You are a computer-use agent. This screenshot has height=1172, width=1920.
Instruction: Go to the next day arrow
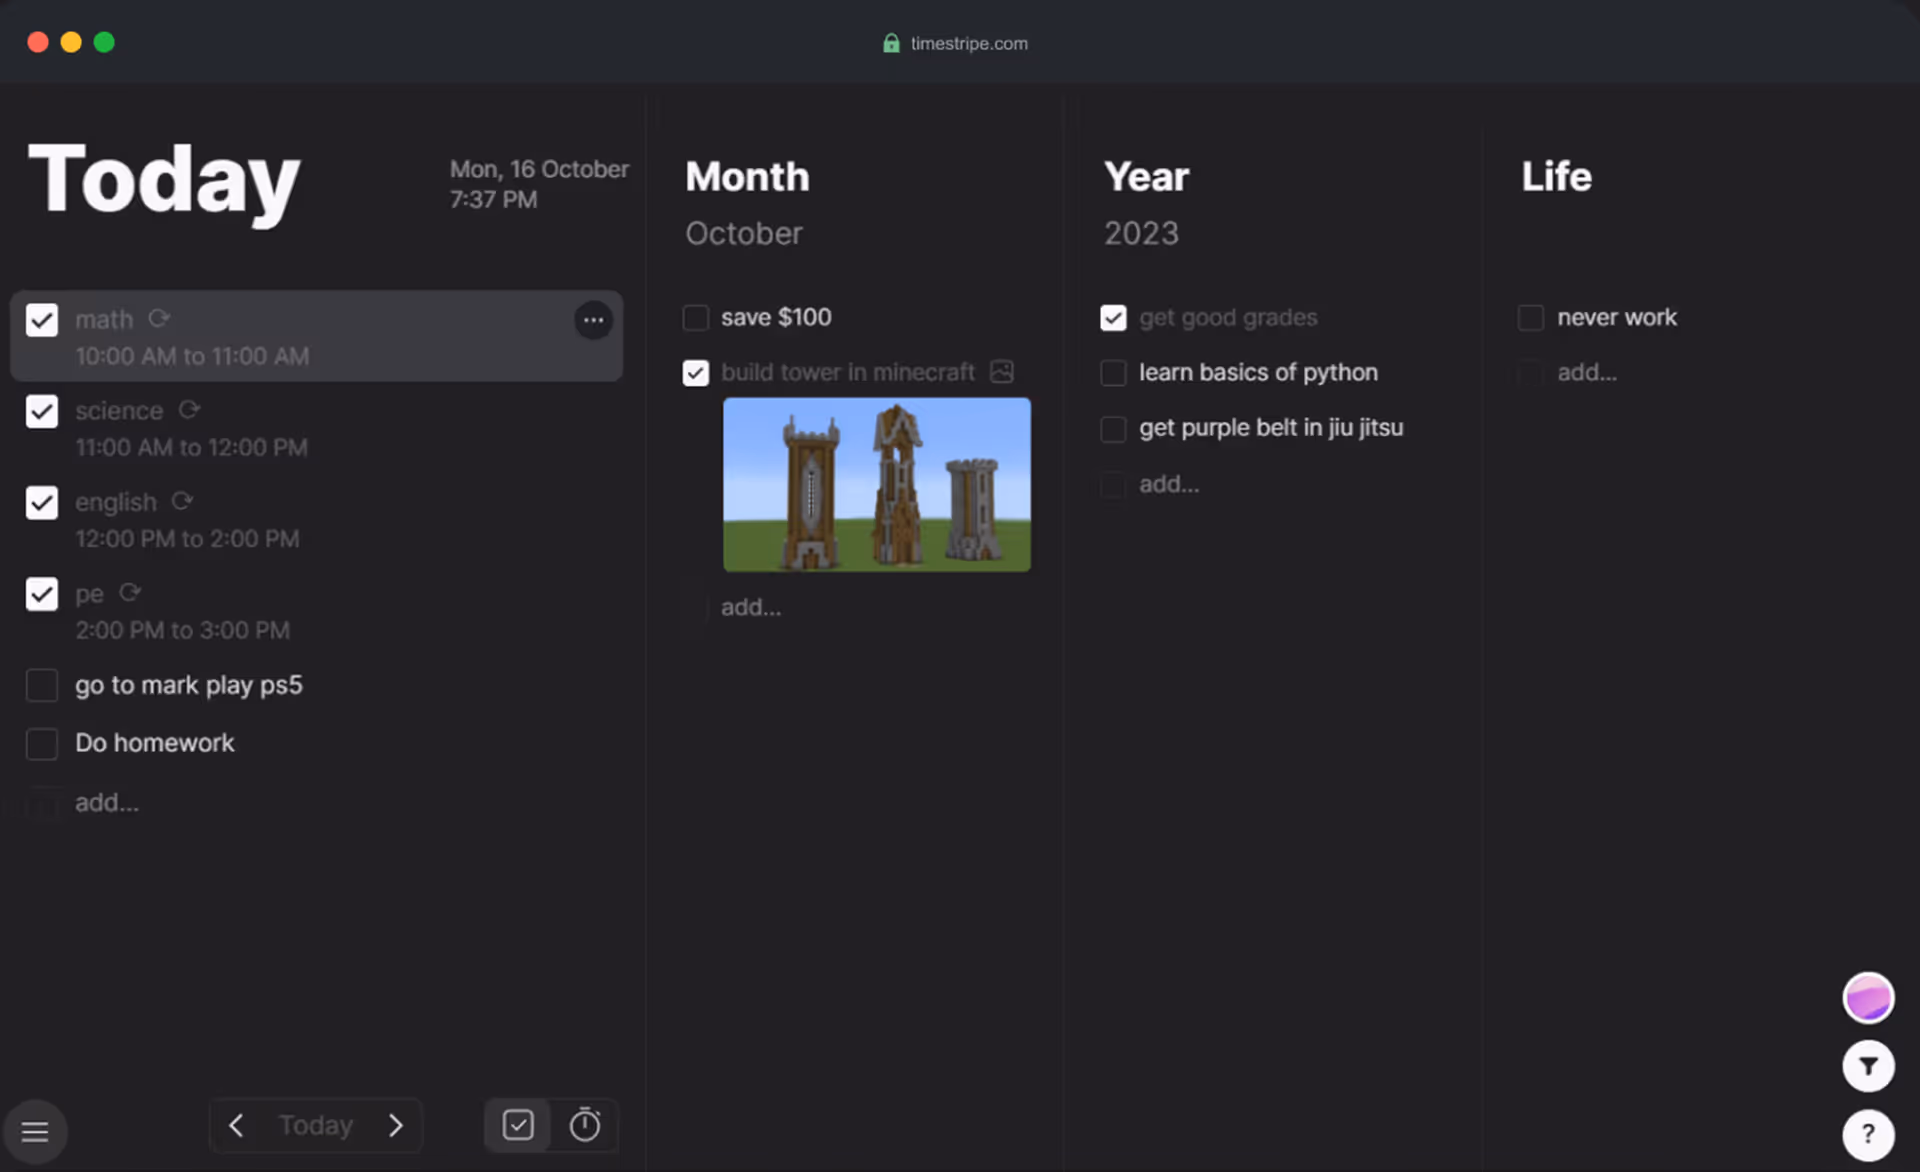(396, 1125)
